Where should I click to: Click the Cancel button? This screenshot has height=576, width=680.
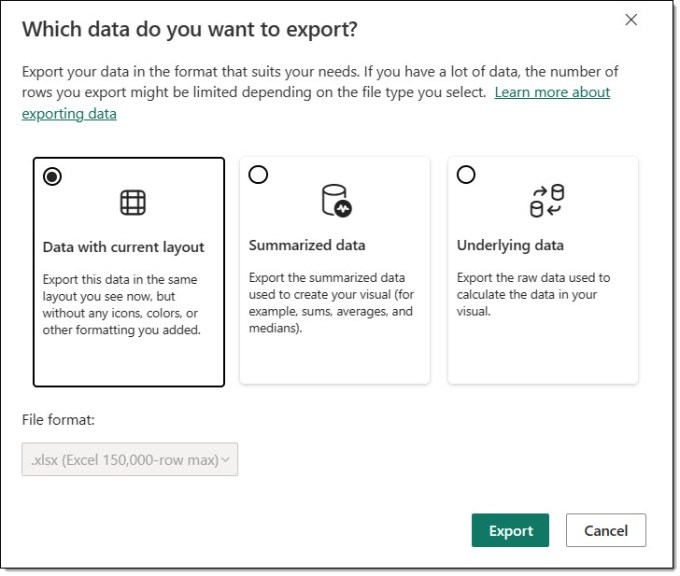[606, 530]
